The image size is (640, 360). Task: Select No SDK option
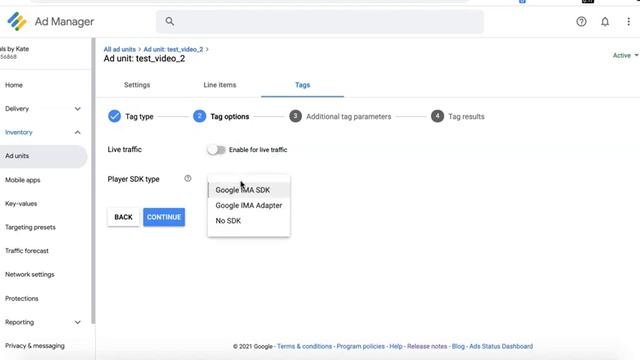(x=249, y=221)
